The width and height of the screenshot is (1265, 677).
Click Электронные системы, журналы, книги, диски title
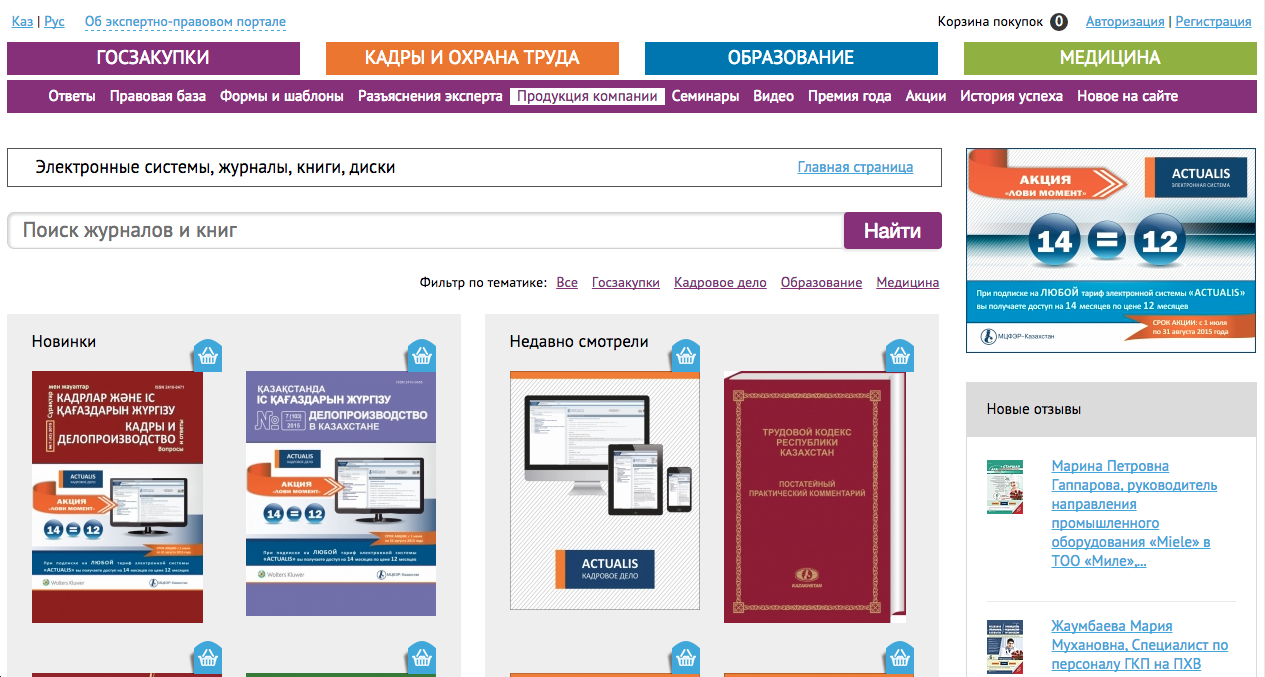(x=215, y=167)
